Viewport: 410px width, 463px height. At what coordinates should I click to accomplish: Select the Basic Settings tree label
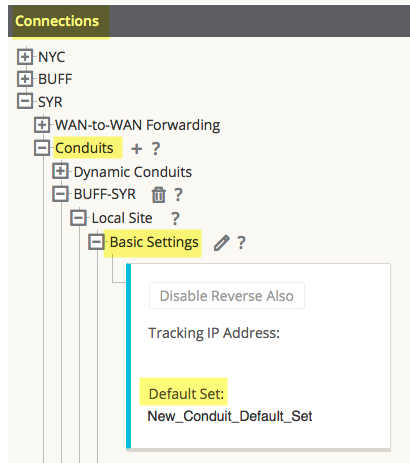(154, 242)
